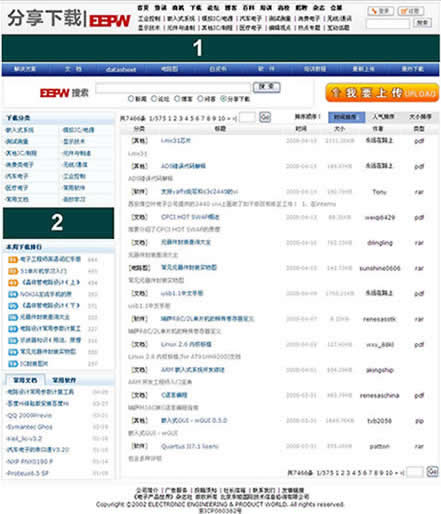Click the login button with pencil icon in header
Viewport: 441px width, 514px height.
pos(381,11)
